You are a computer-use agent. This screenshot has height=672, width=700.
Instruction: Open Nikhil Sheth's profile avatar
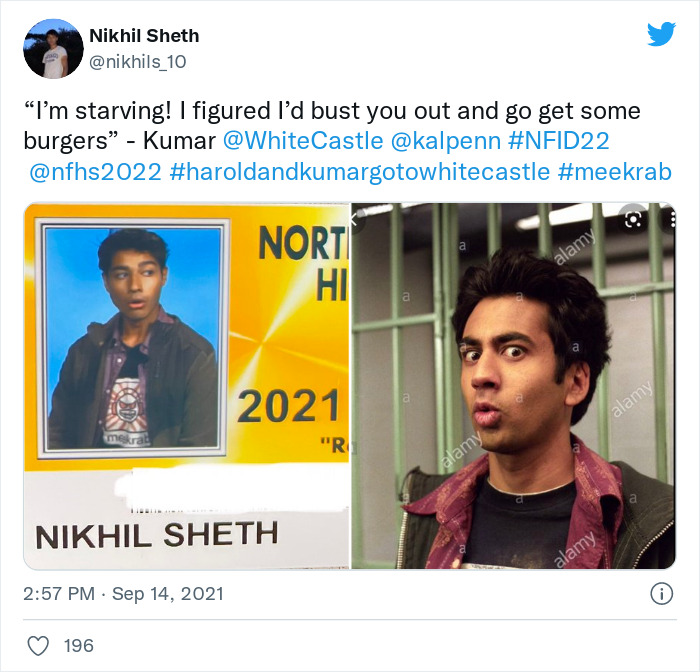tap(53, 48)
